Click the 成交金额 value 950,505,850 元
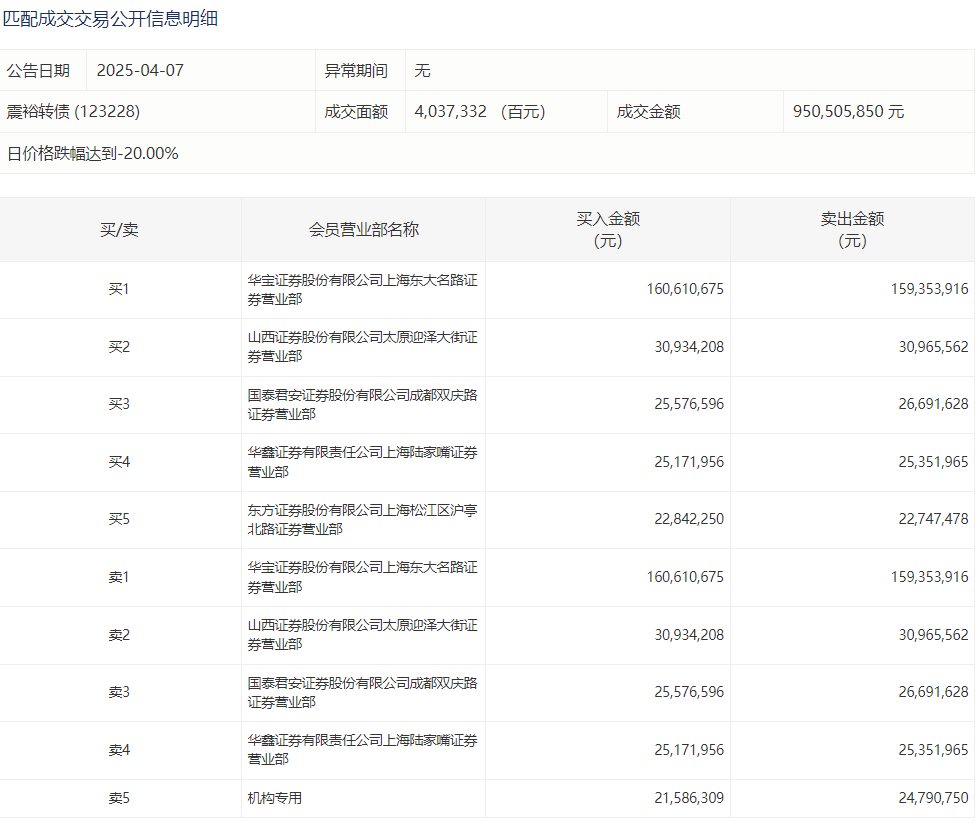This screenshot has width=979, height=831. coord(848,112)
